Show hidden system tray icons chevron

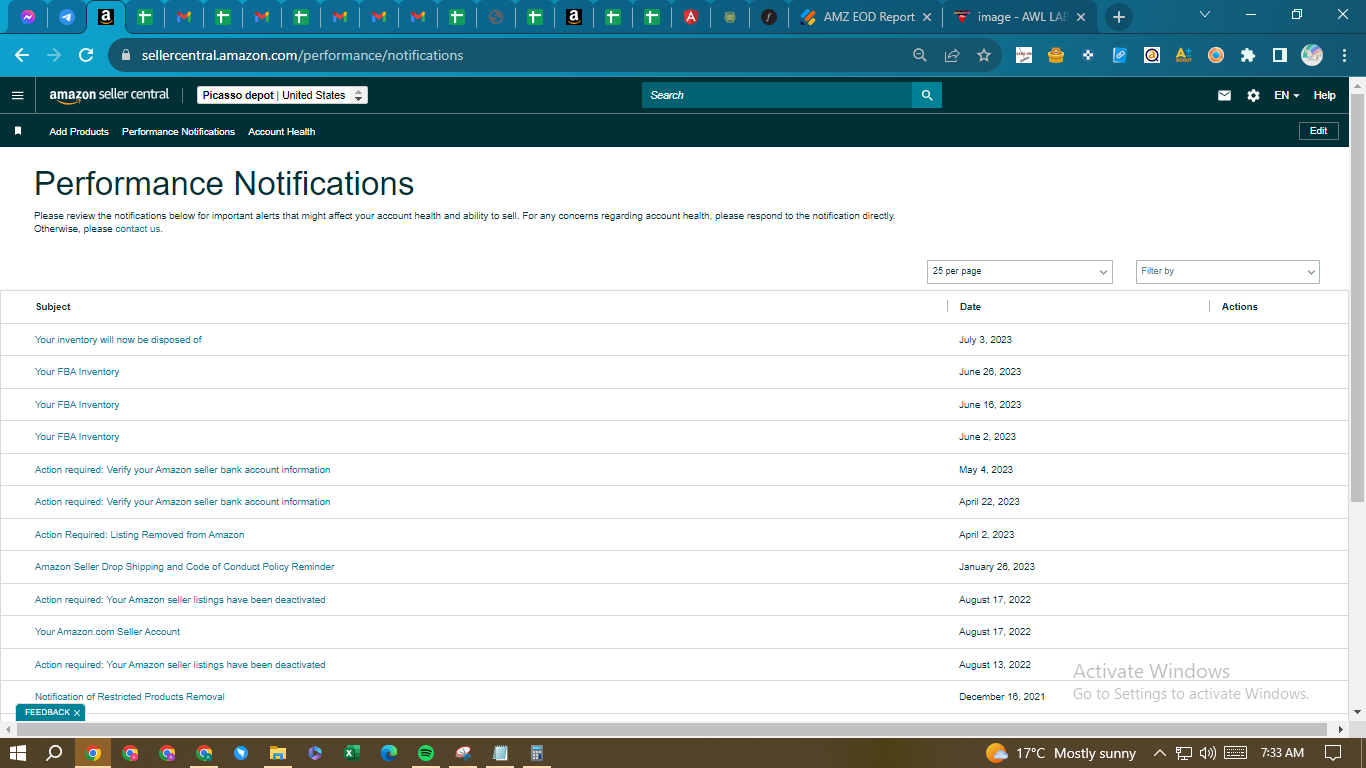coord(1160,753)
